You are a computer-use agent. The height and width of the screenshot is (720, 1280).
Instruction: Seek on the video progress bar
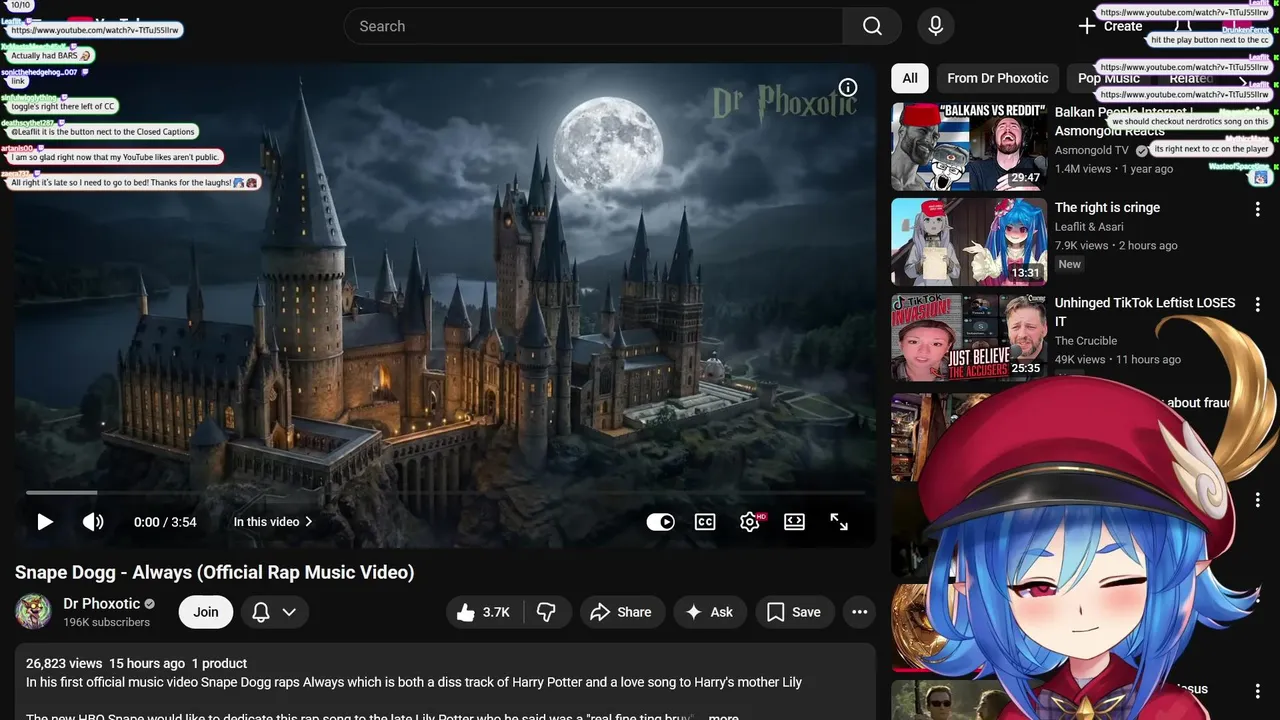pyautogui.click(x=445, y=492)
